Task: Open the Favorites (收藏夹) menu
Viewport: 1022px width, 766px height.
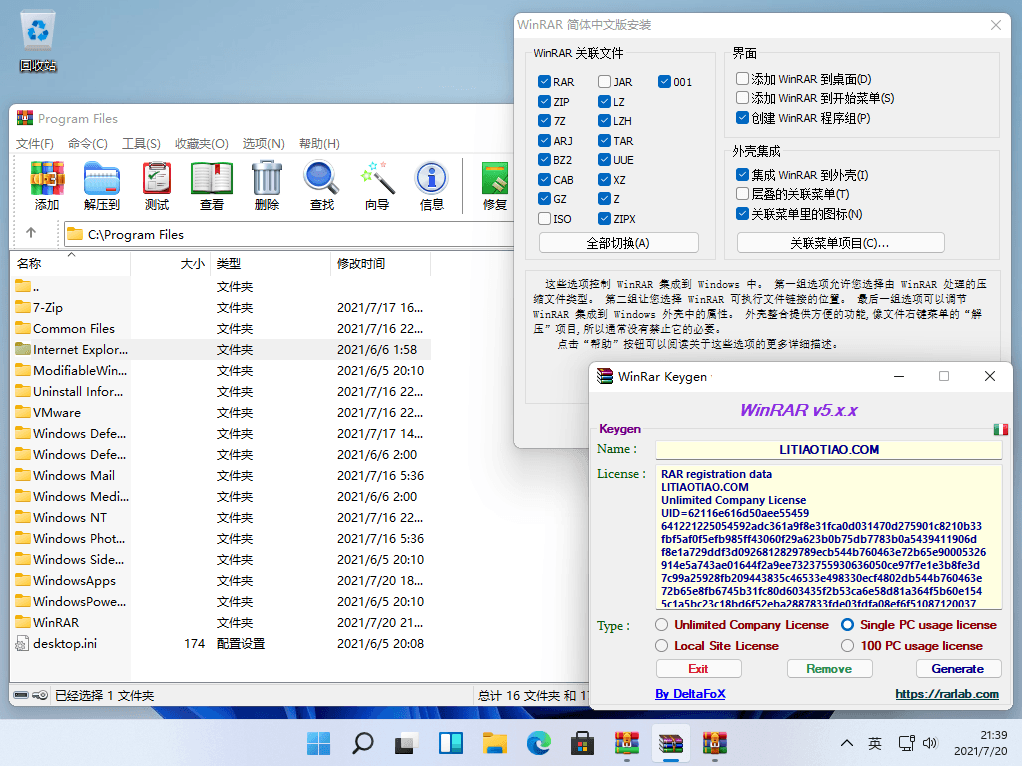Action: coord(201,143)
